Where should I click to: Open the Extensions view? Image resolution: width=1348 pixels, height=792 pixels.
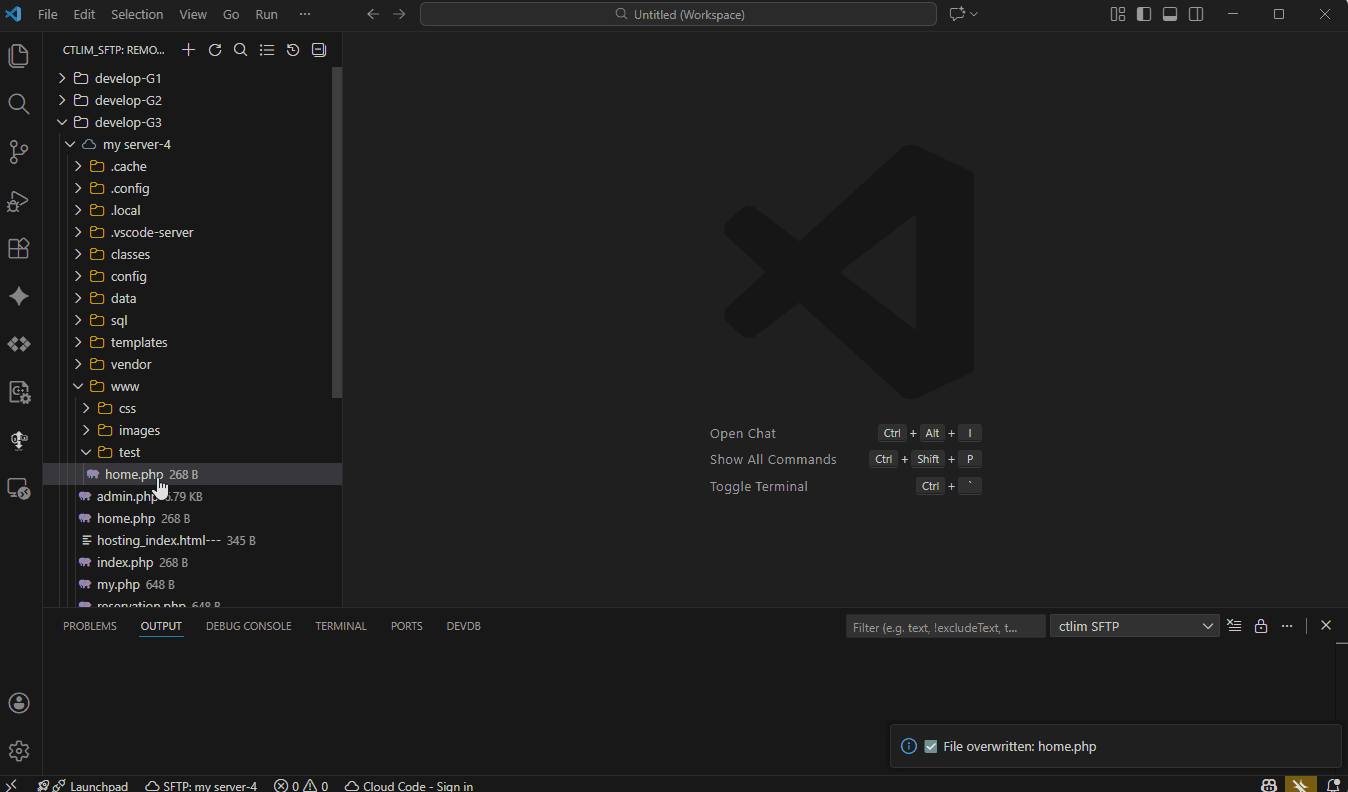(19, 248)
